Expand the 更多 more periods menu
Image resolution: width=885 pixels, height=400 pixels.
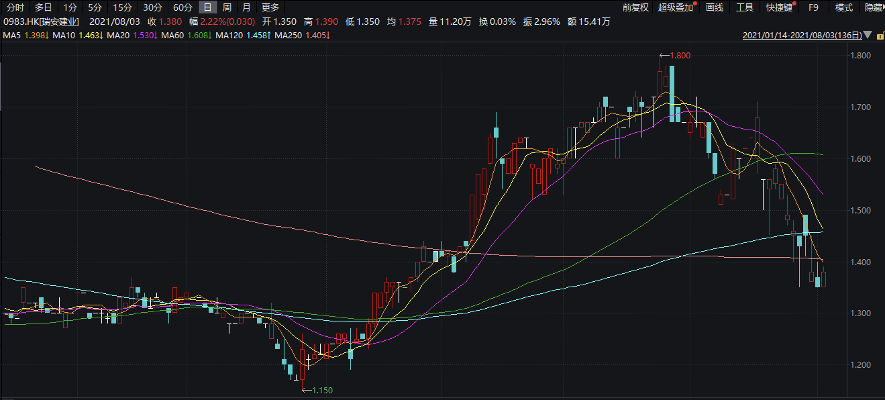click(x=270, y=7)
